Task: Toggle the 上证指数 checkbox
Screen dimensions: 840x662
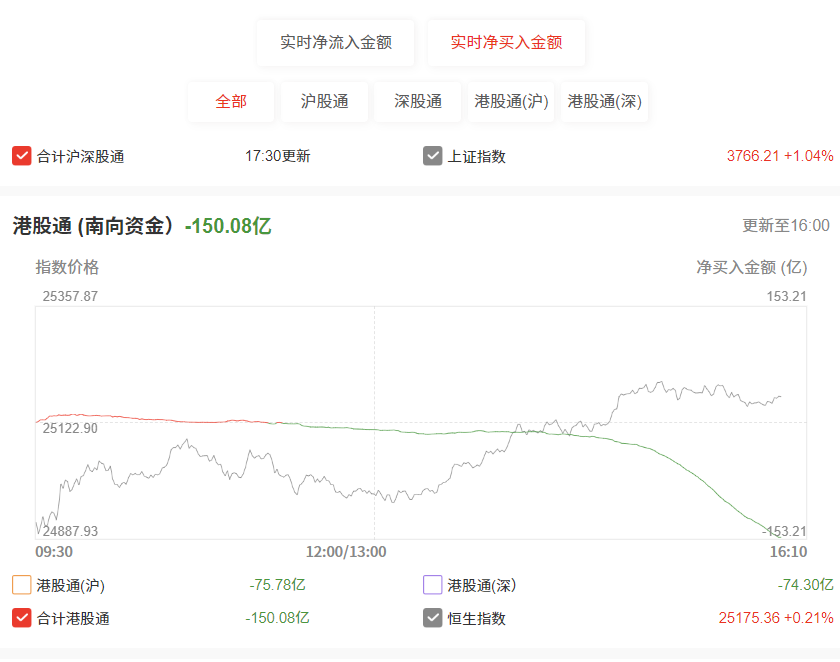Action: click(432, 156)
